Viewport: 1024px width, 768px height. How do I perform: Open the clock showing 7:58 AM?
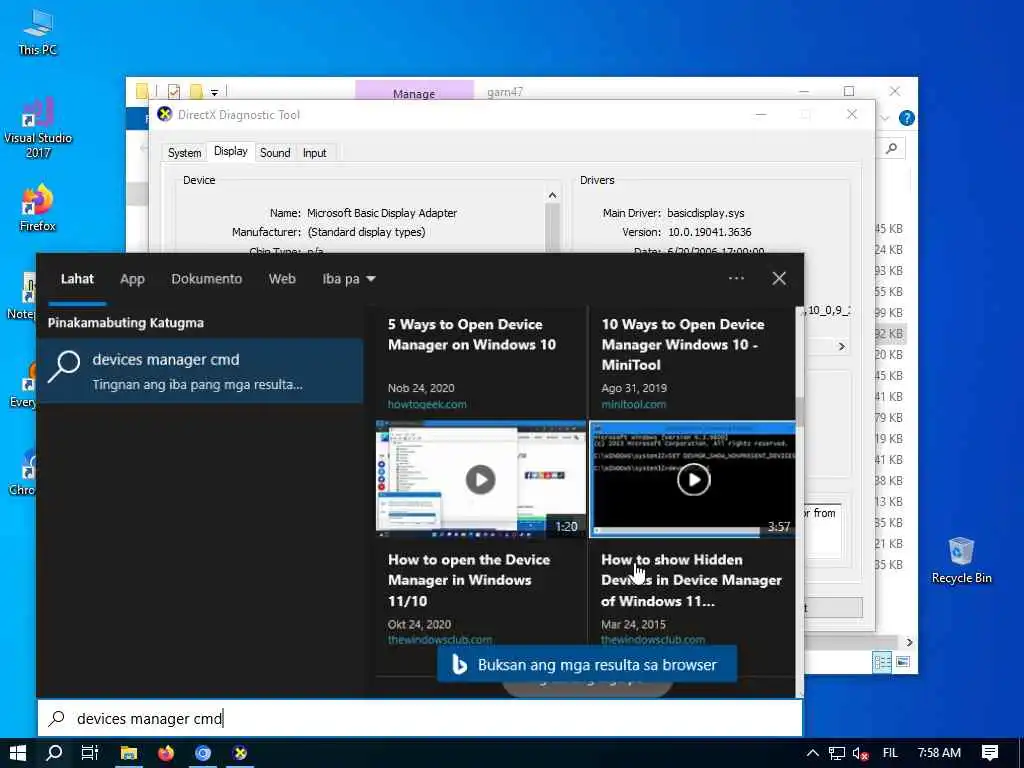(x=939, y=753)
